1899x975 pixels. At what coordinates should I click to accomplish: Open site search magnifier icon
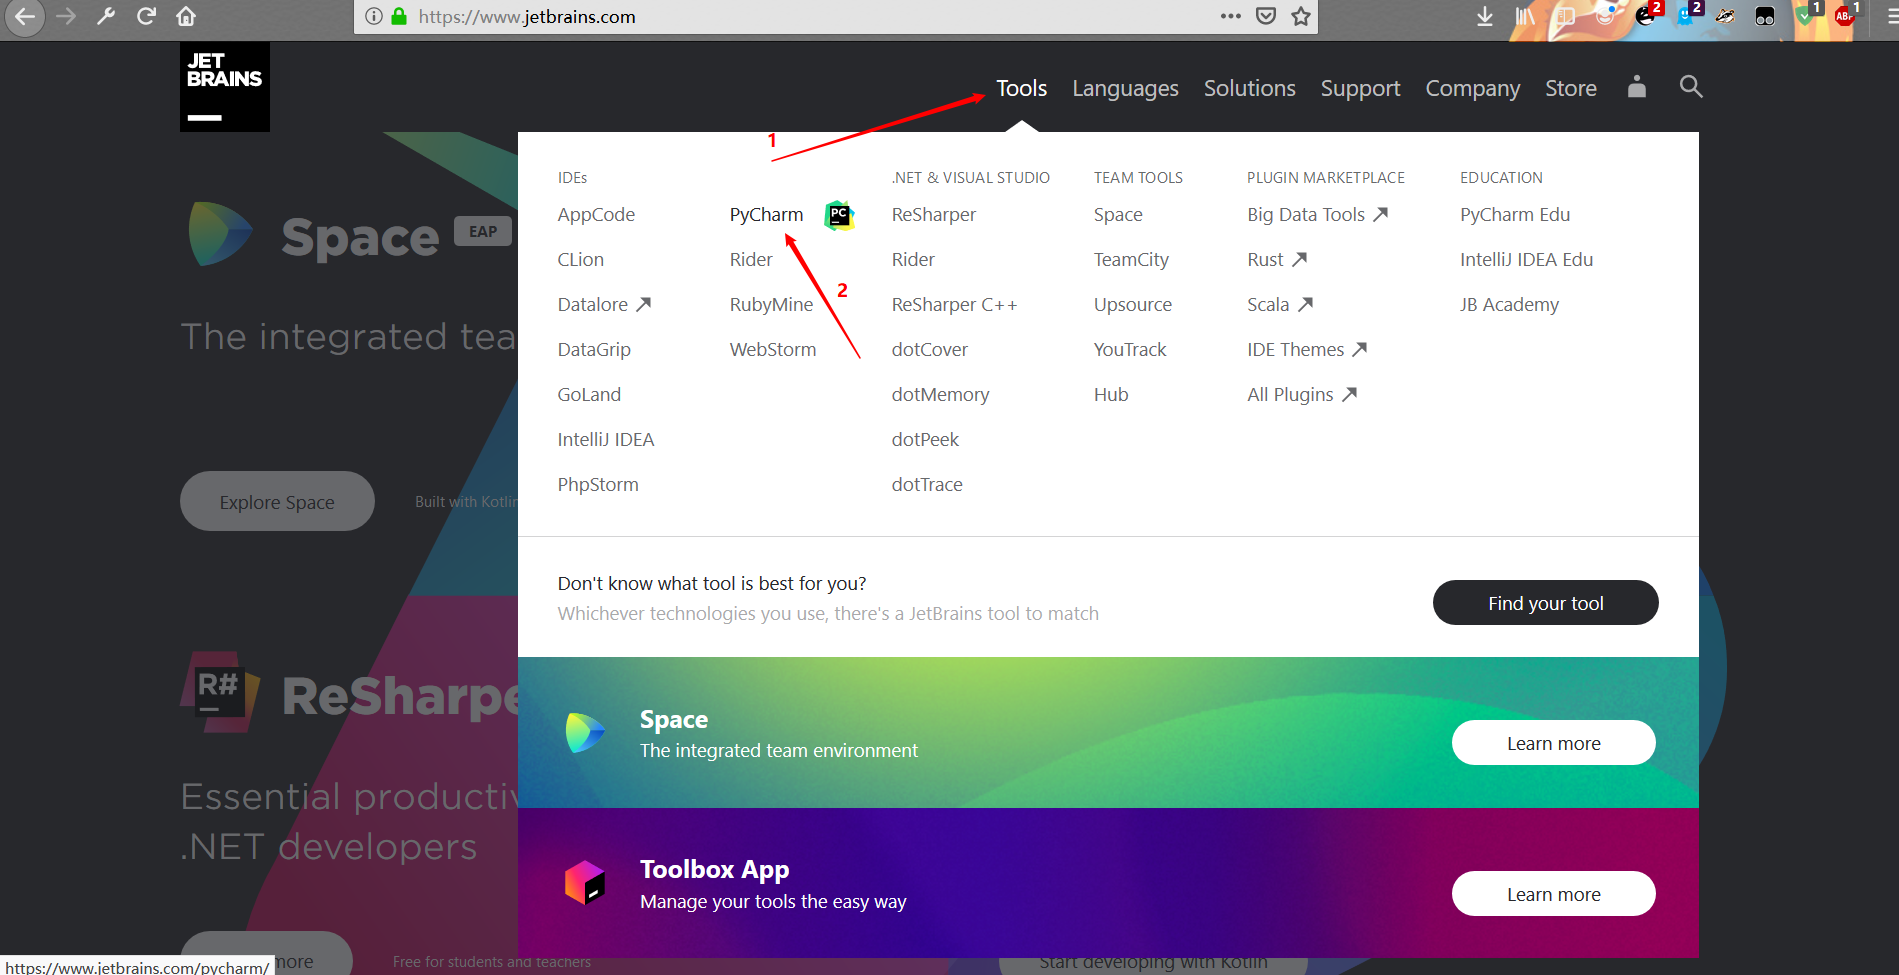1691,87
